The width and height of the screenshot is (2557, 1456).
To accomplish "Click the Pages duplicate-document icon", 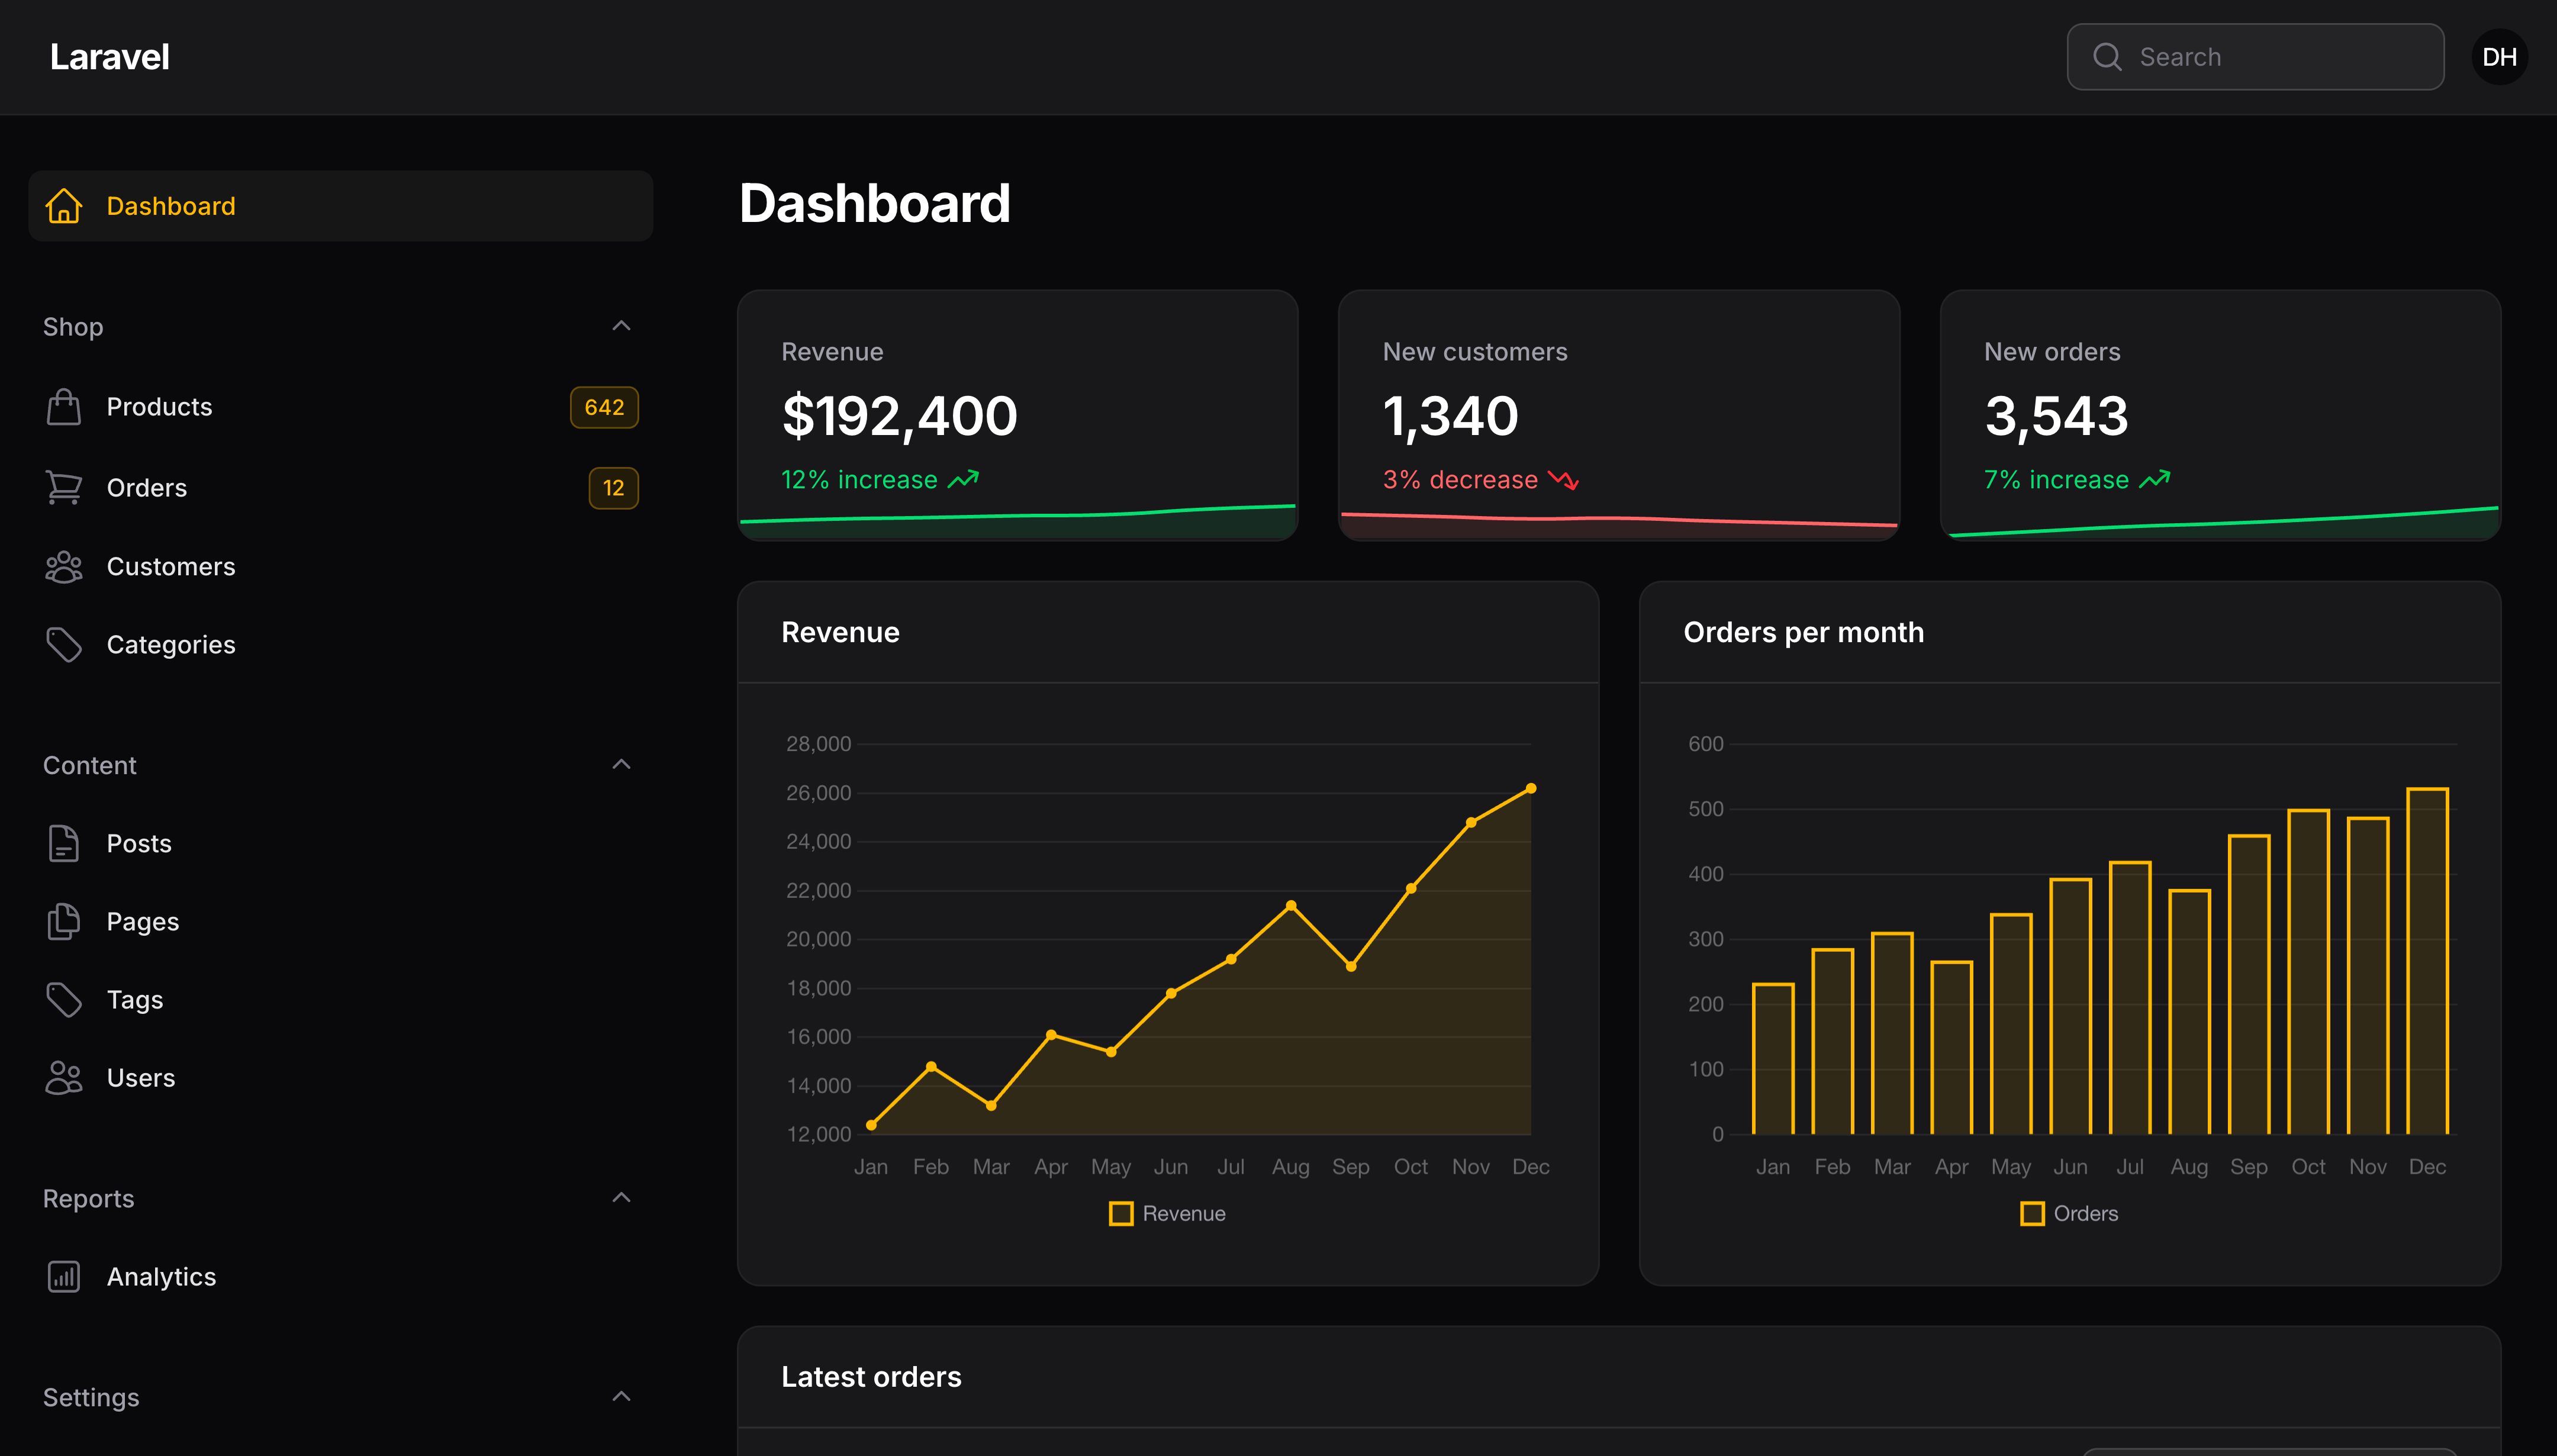I will (64, 921).
